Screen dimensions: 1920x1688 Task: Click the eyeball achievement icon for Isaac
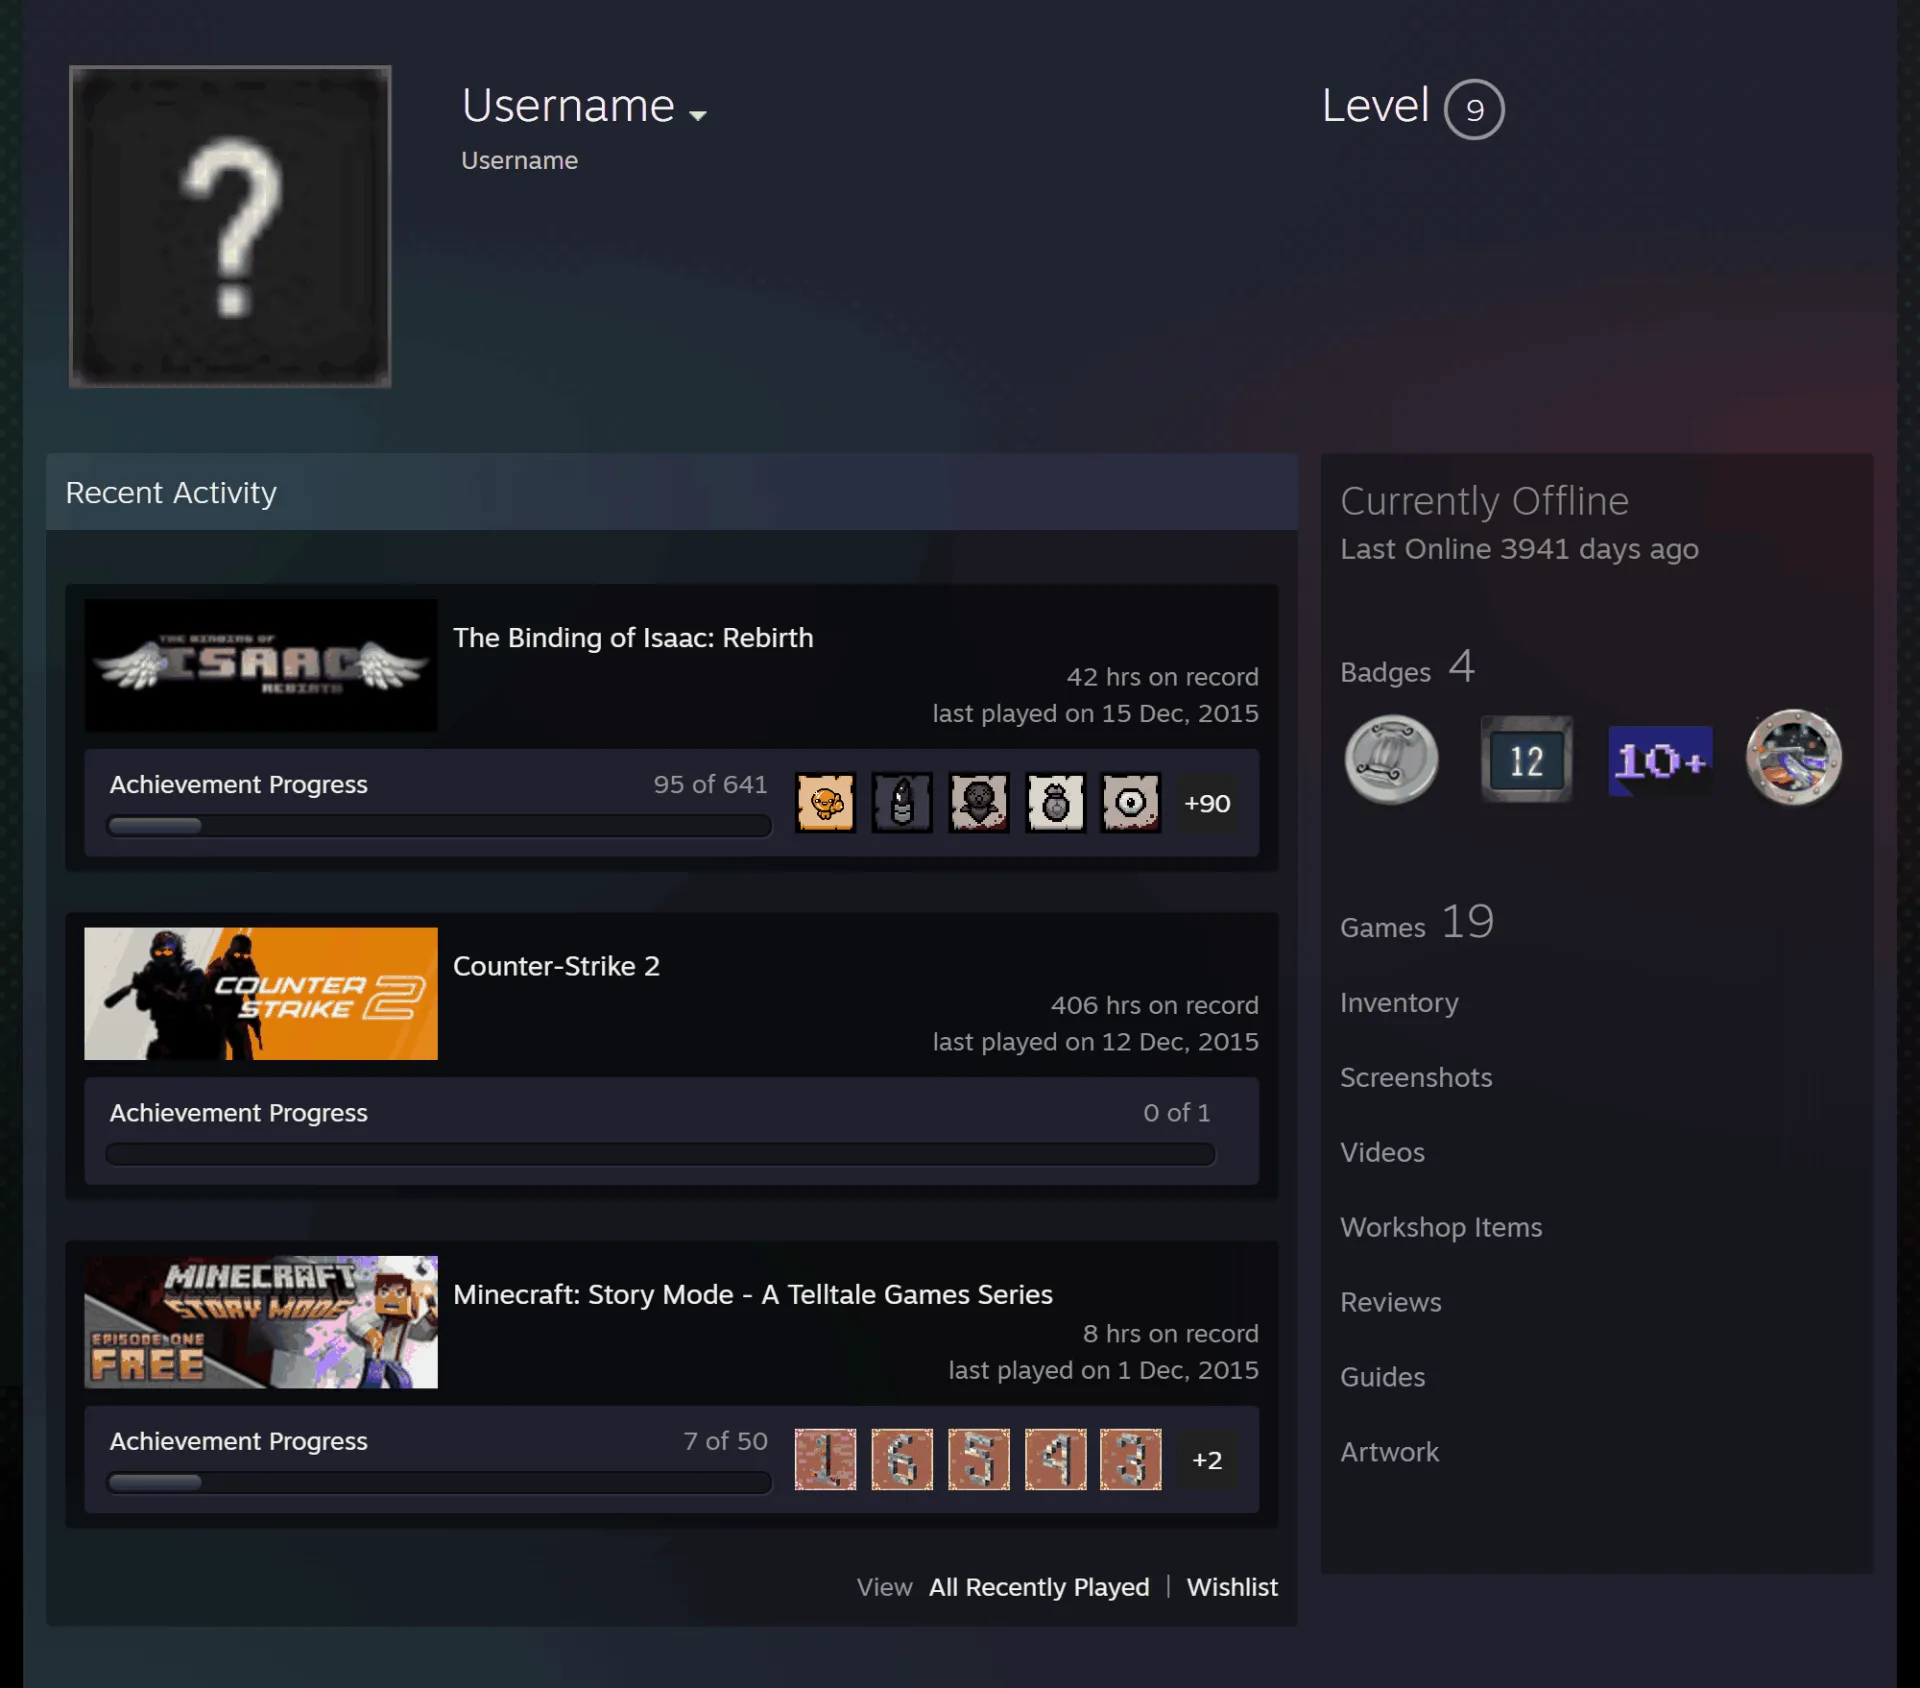coord(1131,802)
